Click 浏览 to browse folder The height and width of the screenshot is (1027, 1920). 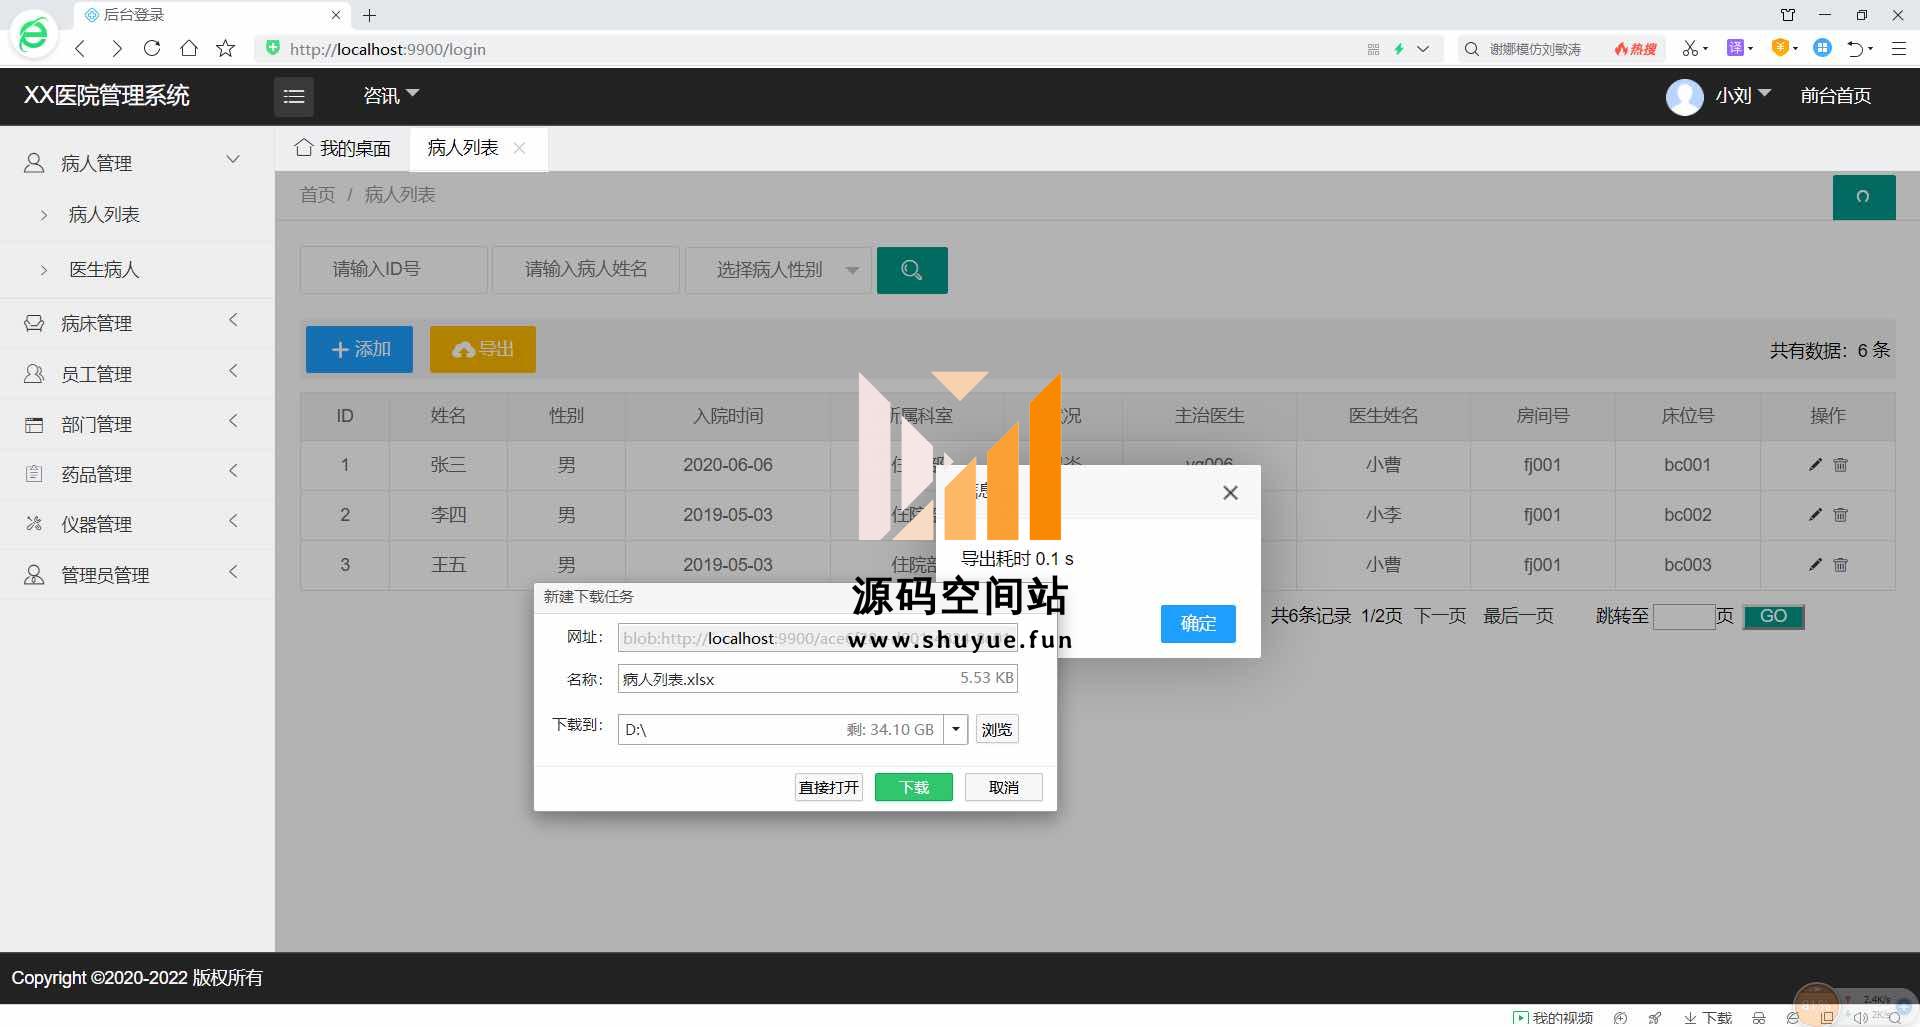point(997,729)
